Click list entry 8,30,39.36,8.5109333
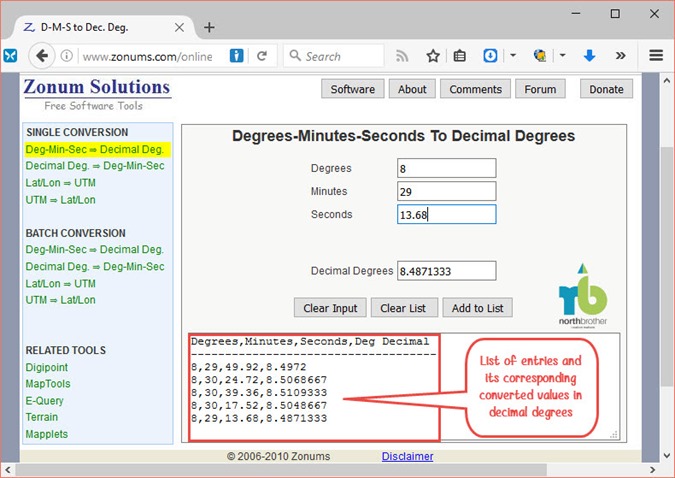Image resolution: width=675 pixels, height=478 pixels. [x=259, y=393]
